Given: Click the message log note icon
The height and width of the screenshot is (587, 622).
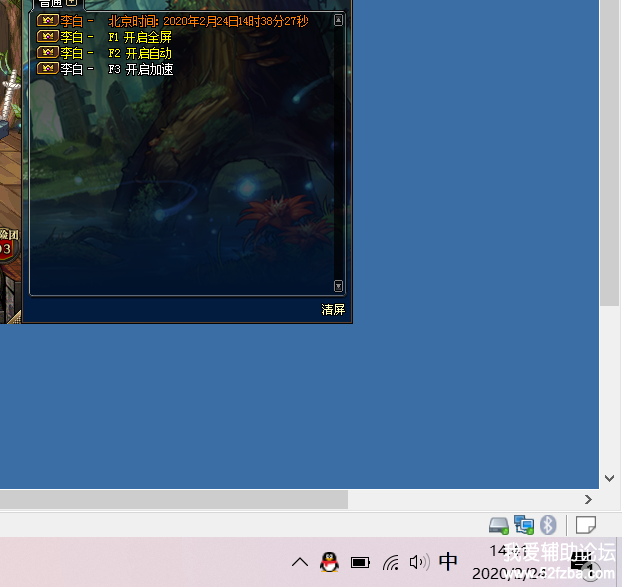Looking at the screenshot, I should click(x=586, y=525).
